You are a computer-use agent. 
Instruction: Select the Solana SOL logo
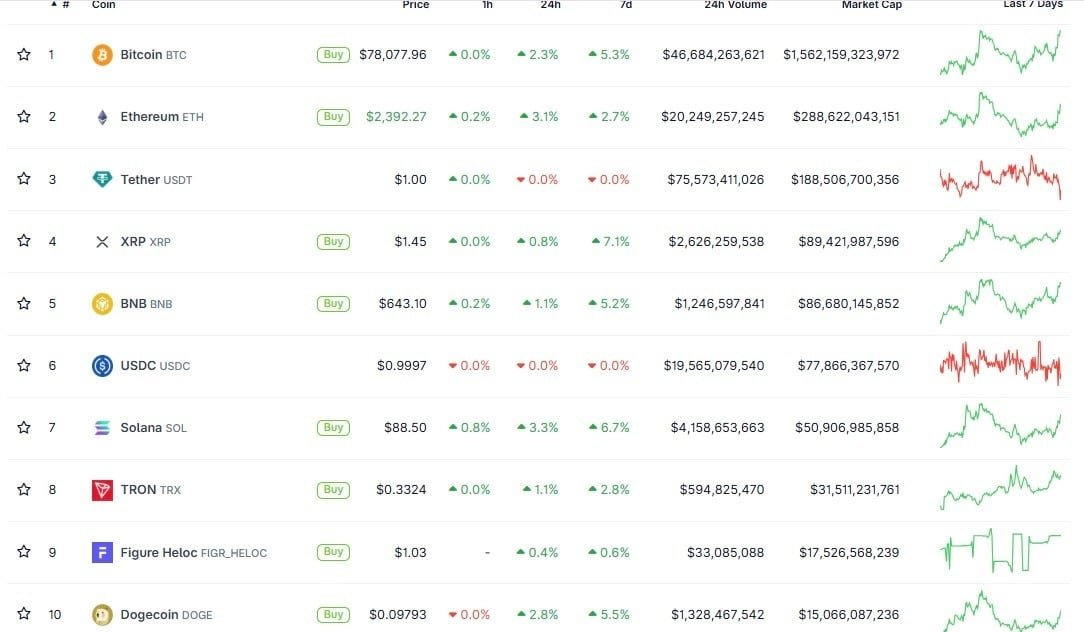tap(101, 427)
